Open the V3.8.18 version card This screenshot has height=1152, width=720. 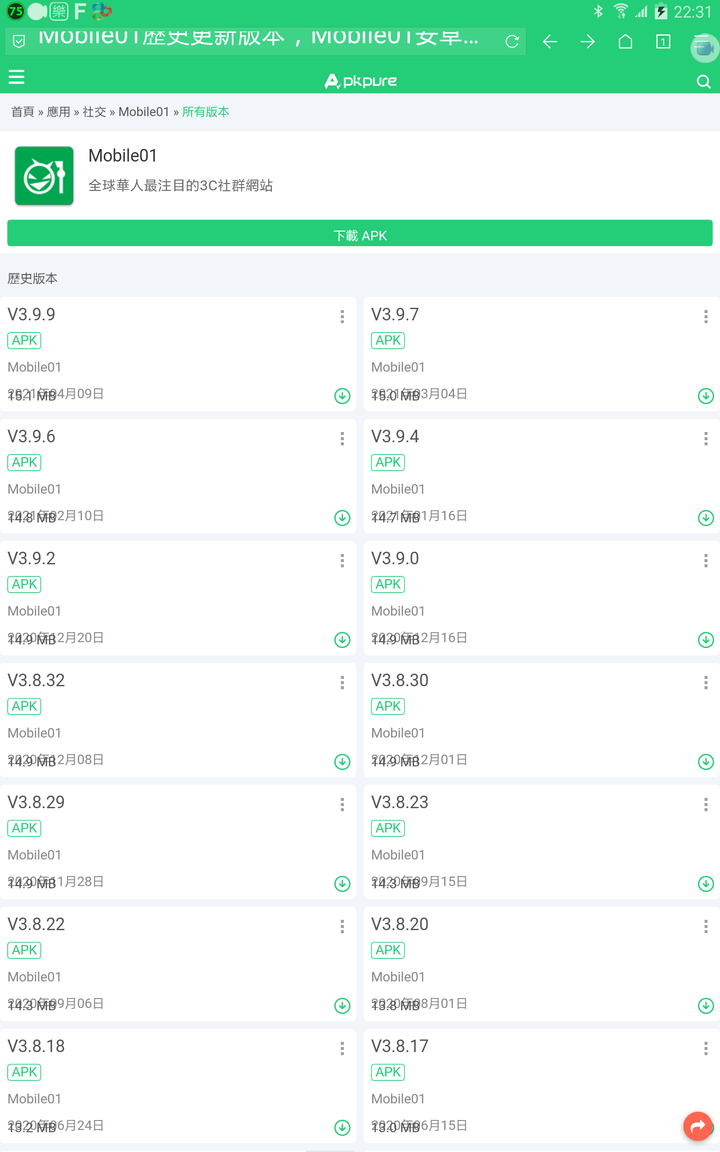[178, 1086]
